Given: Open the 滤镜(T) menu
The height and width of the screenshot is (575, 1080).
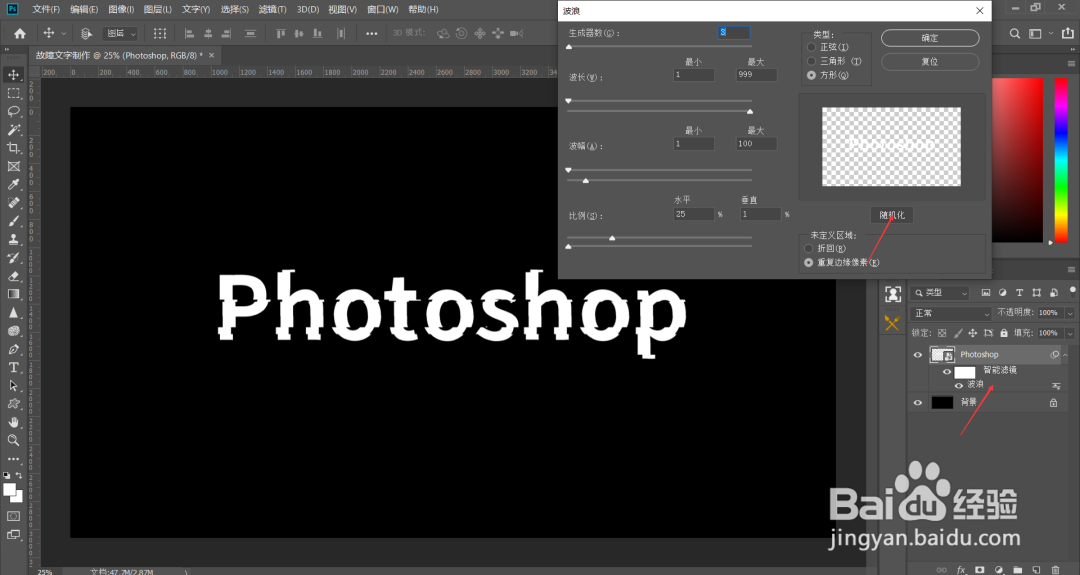Looking at the screenshot, I should (272, 10).
